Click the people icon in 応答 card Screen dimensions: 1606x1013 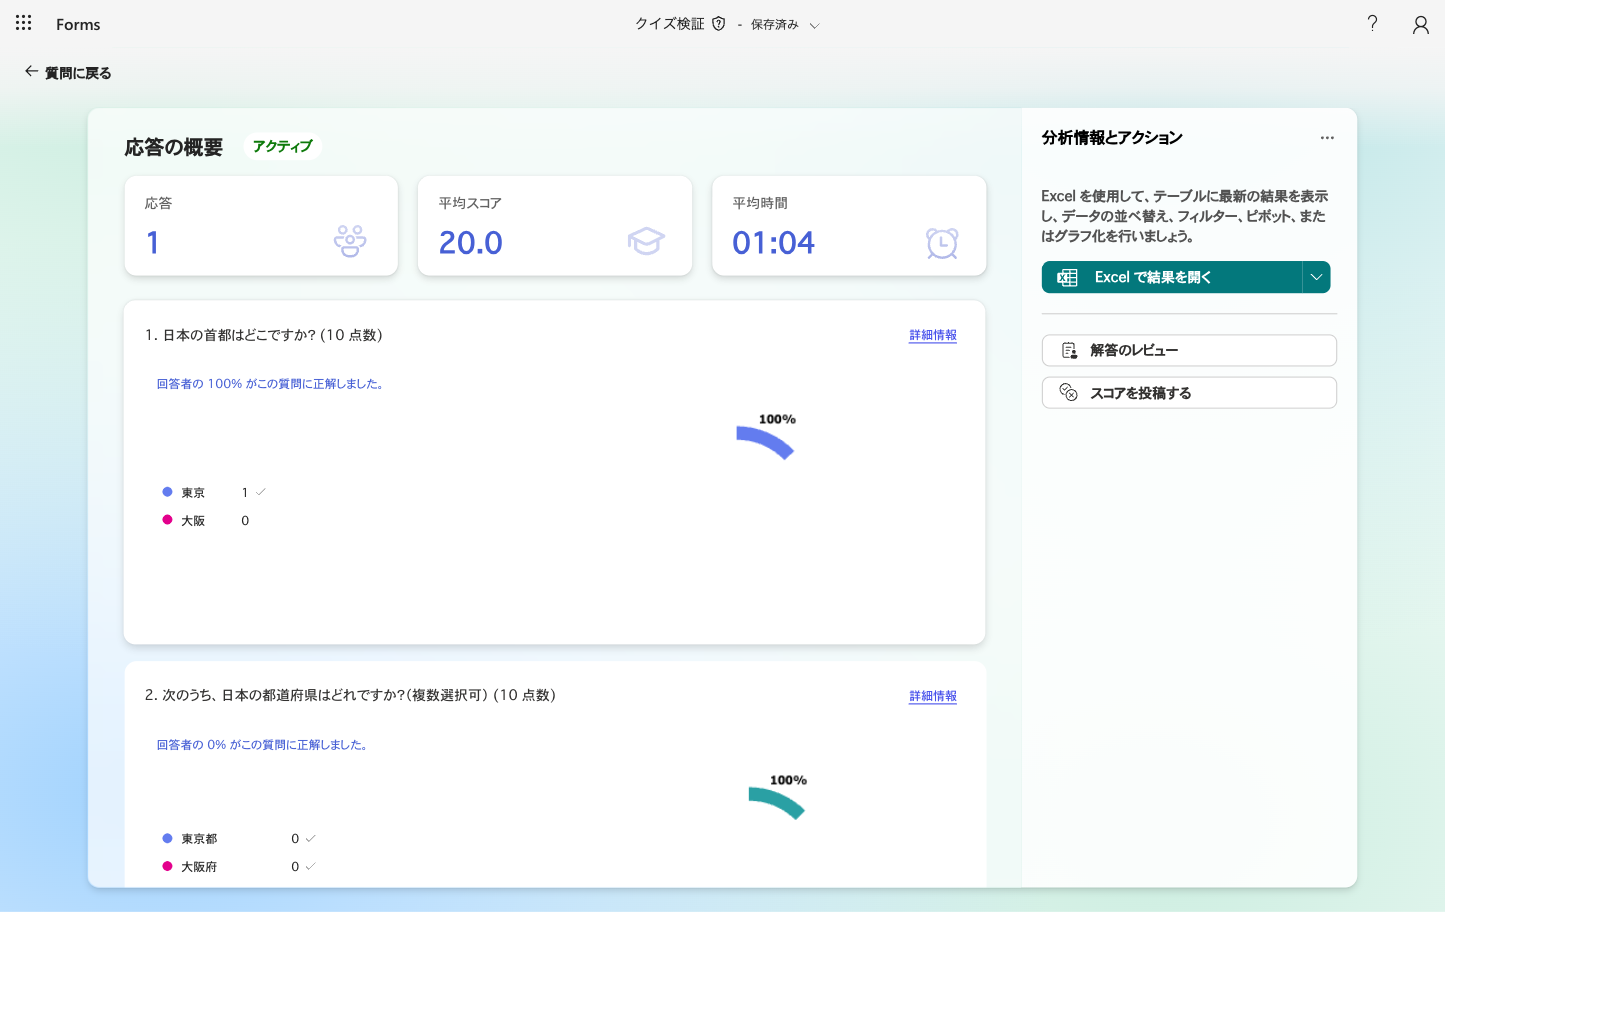[350, 241]
